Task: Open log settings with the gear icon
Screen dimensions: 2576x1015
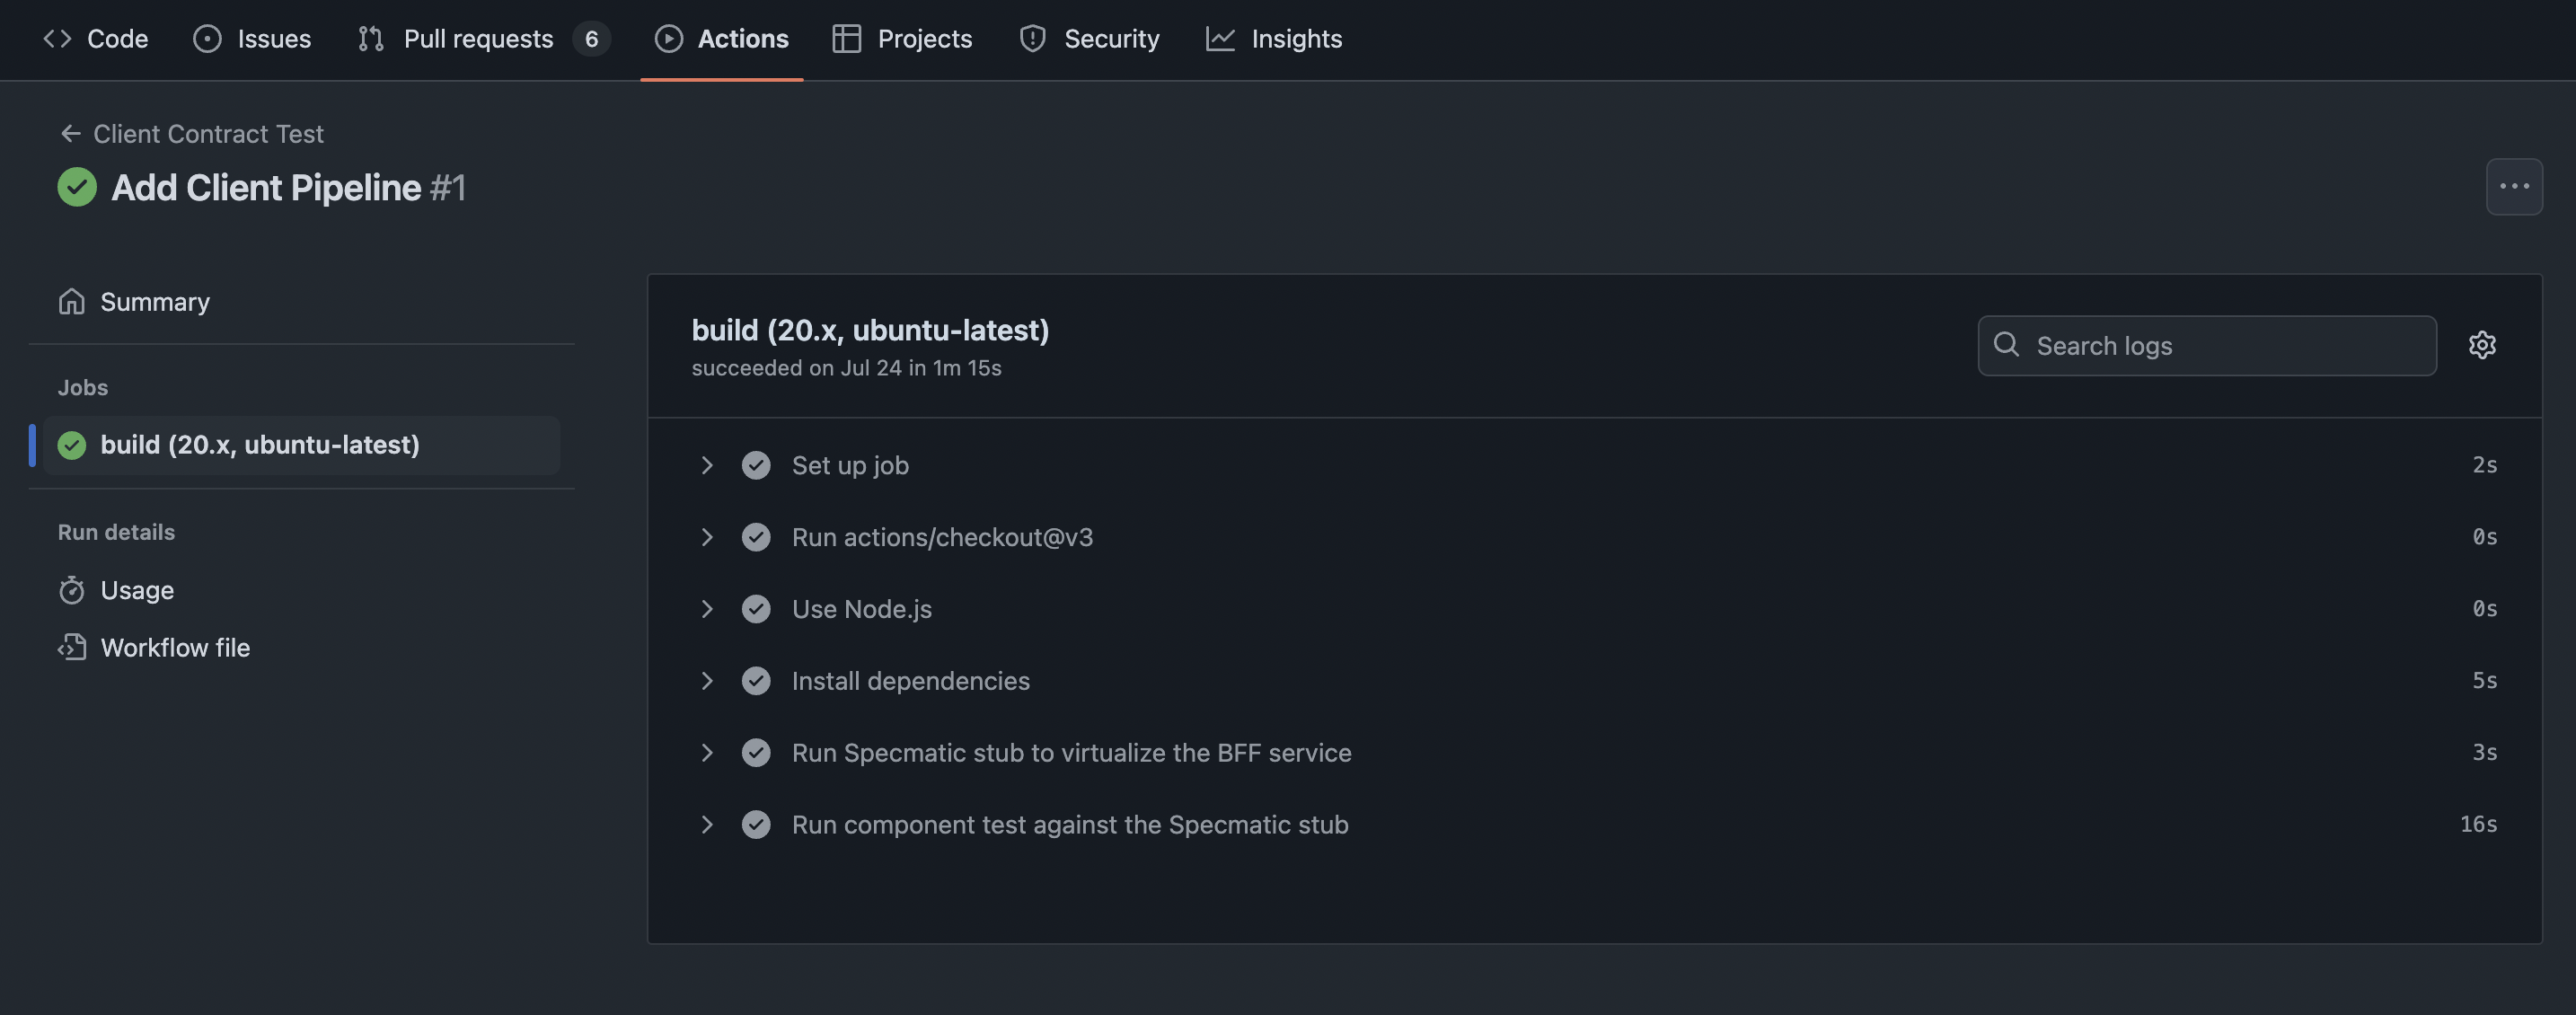Action: tap(2483, 345)
